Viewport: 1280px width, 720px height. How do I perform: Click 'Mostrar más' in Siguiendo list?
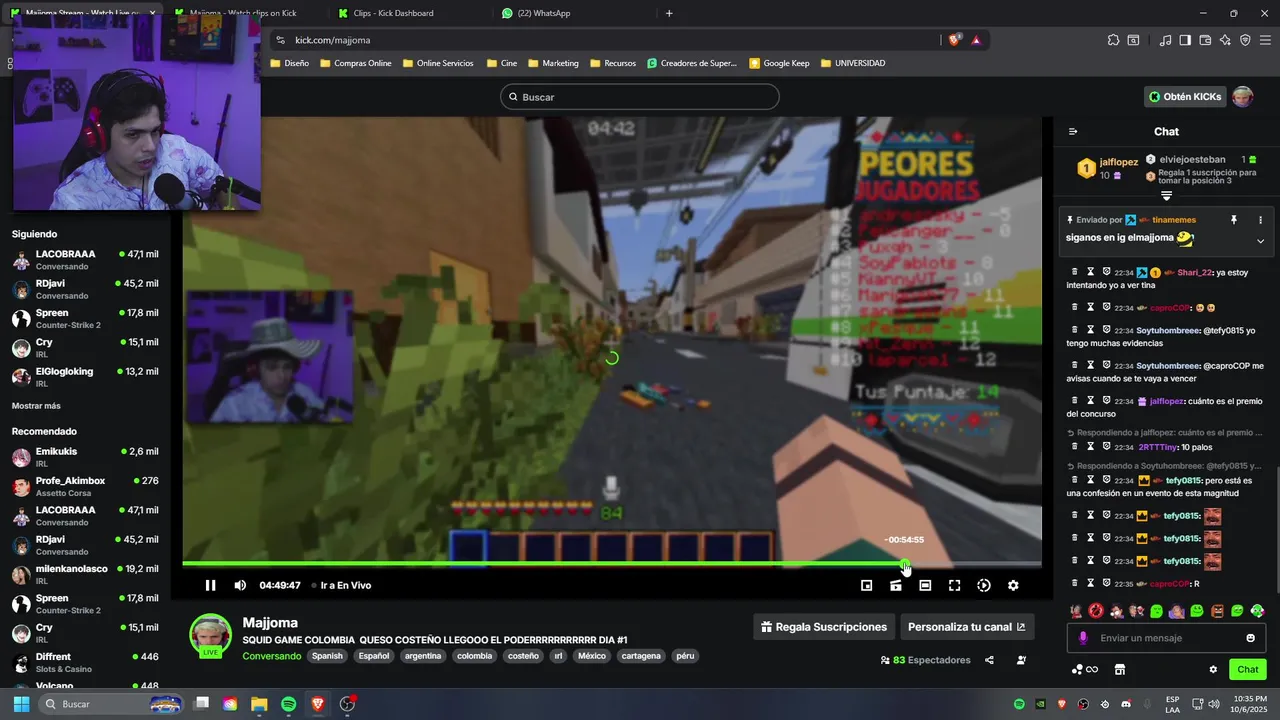36,406
